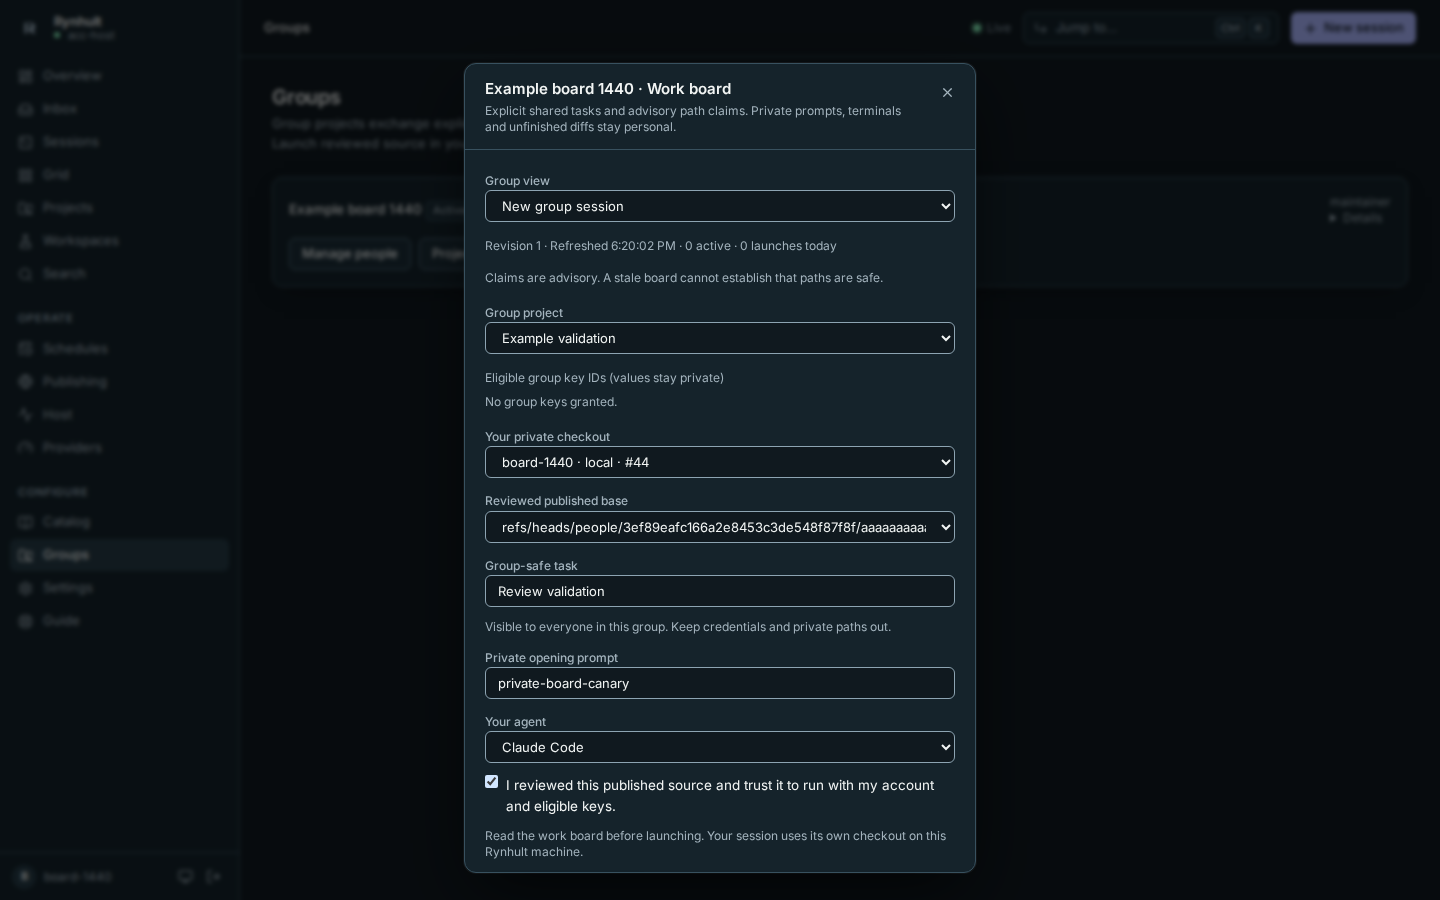Click the Search magnifier icon in the sidebar
Screen dimensions: 1440x900
click(26, 274)
